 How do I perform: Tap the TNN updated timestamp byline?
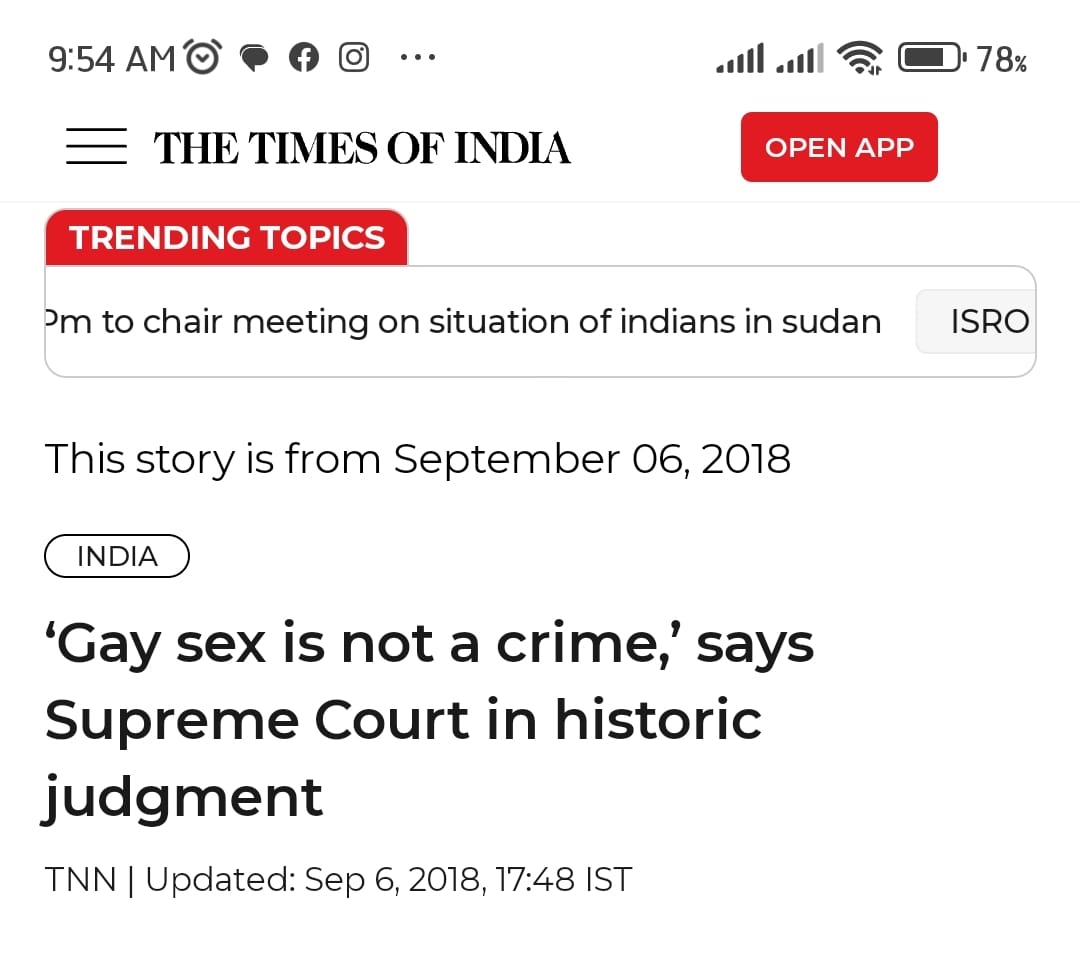[338, 880]
